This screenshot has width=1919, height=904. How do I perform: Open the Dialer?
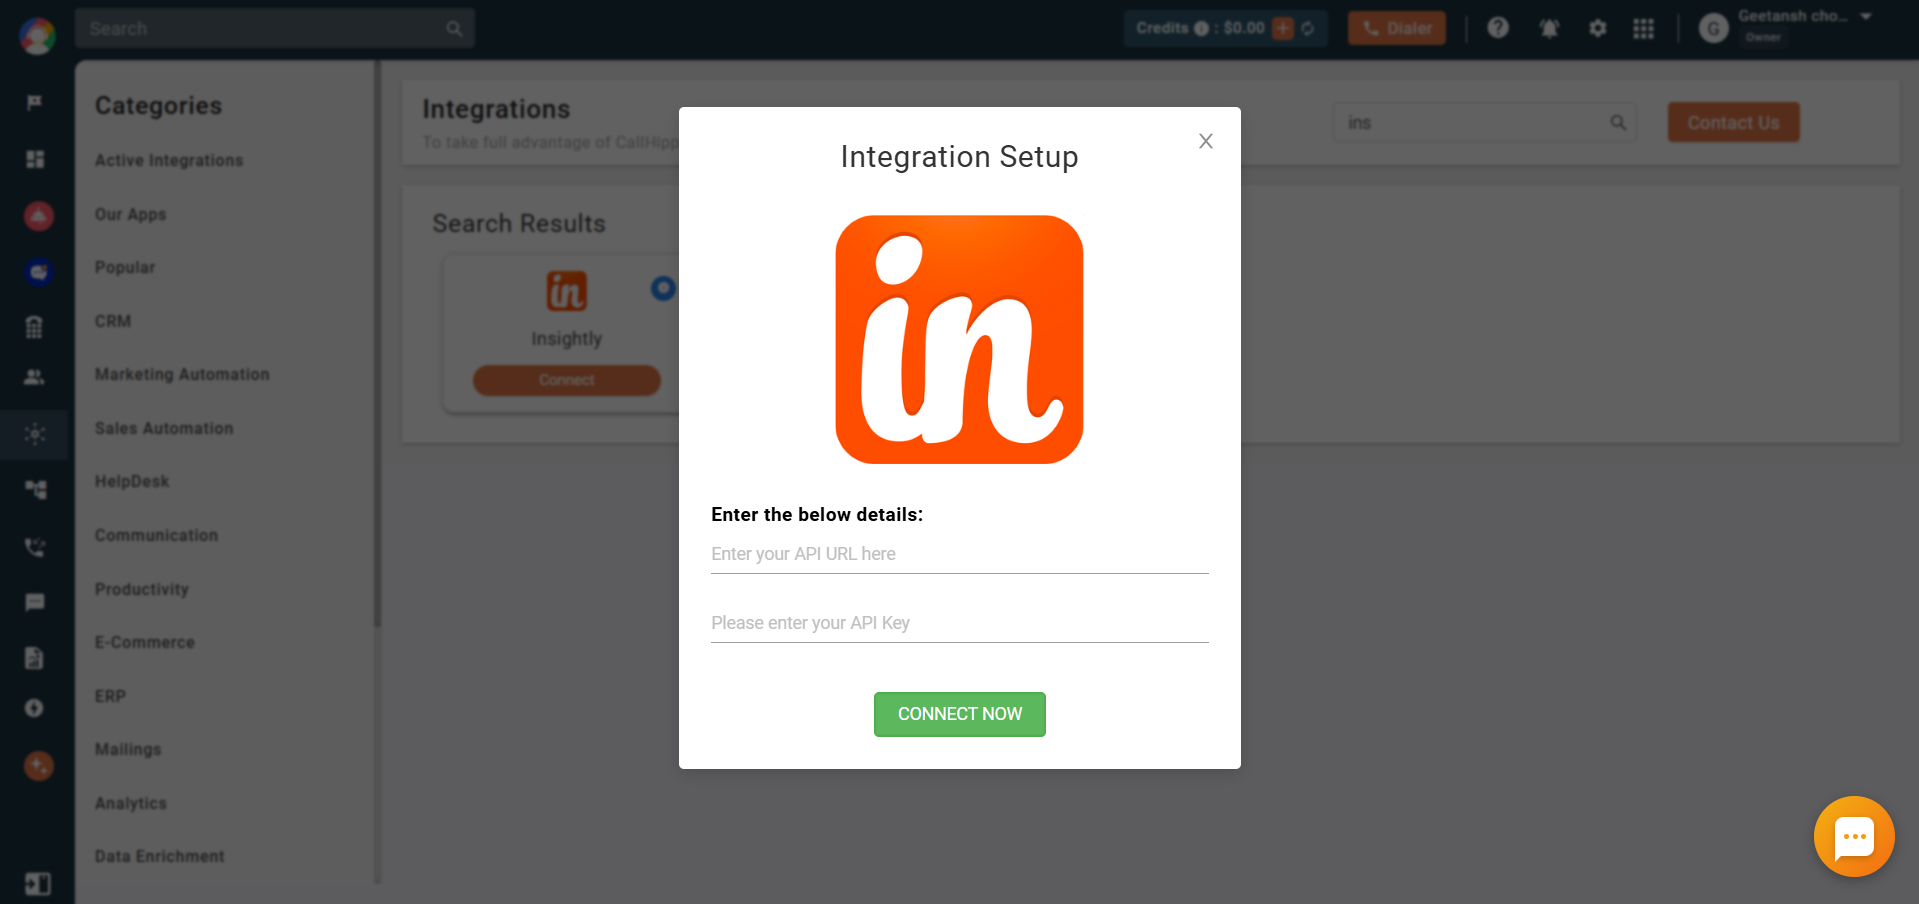(x=1397, y=28)
